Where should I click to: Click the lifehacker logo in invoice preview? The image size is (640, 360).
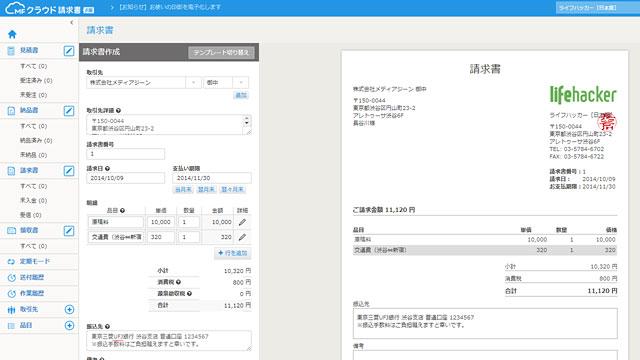(x=583, y=95)
